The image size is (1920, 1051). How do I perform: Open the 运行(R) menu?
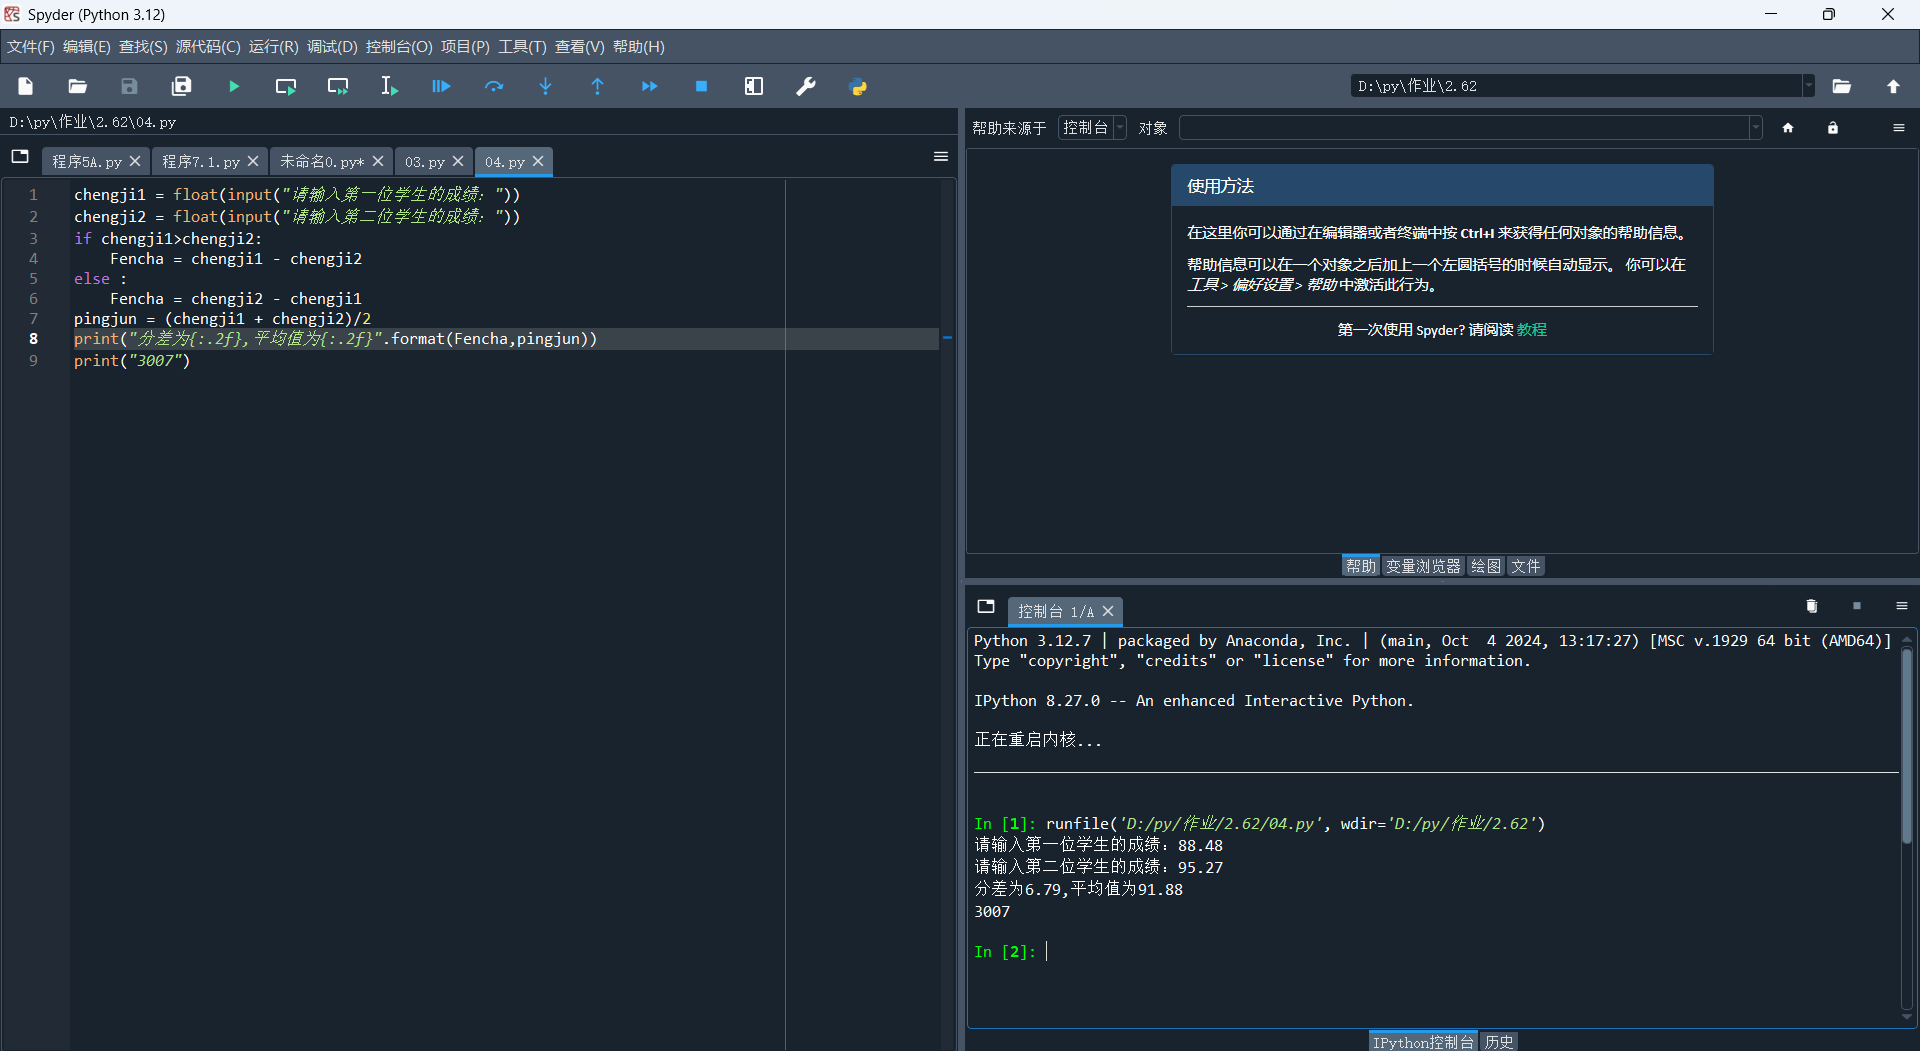pyautogui.click(x=273, y=47)
